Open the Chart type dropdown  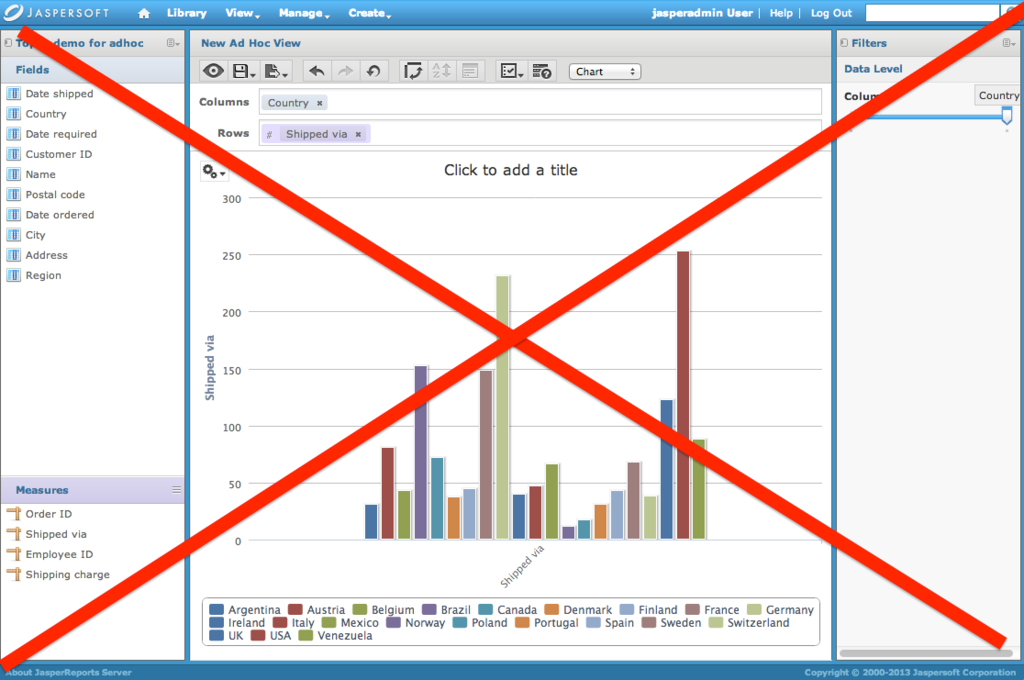pyautogui.click(x=605, y=72)
